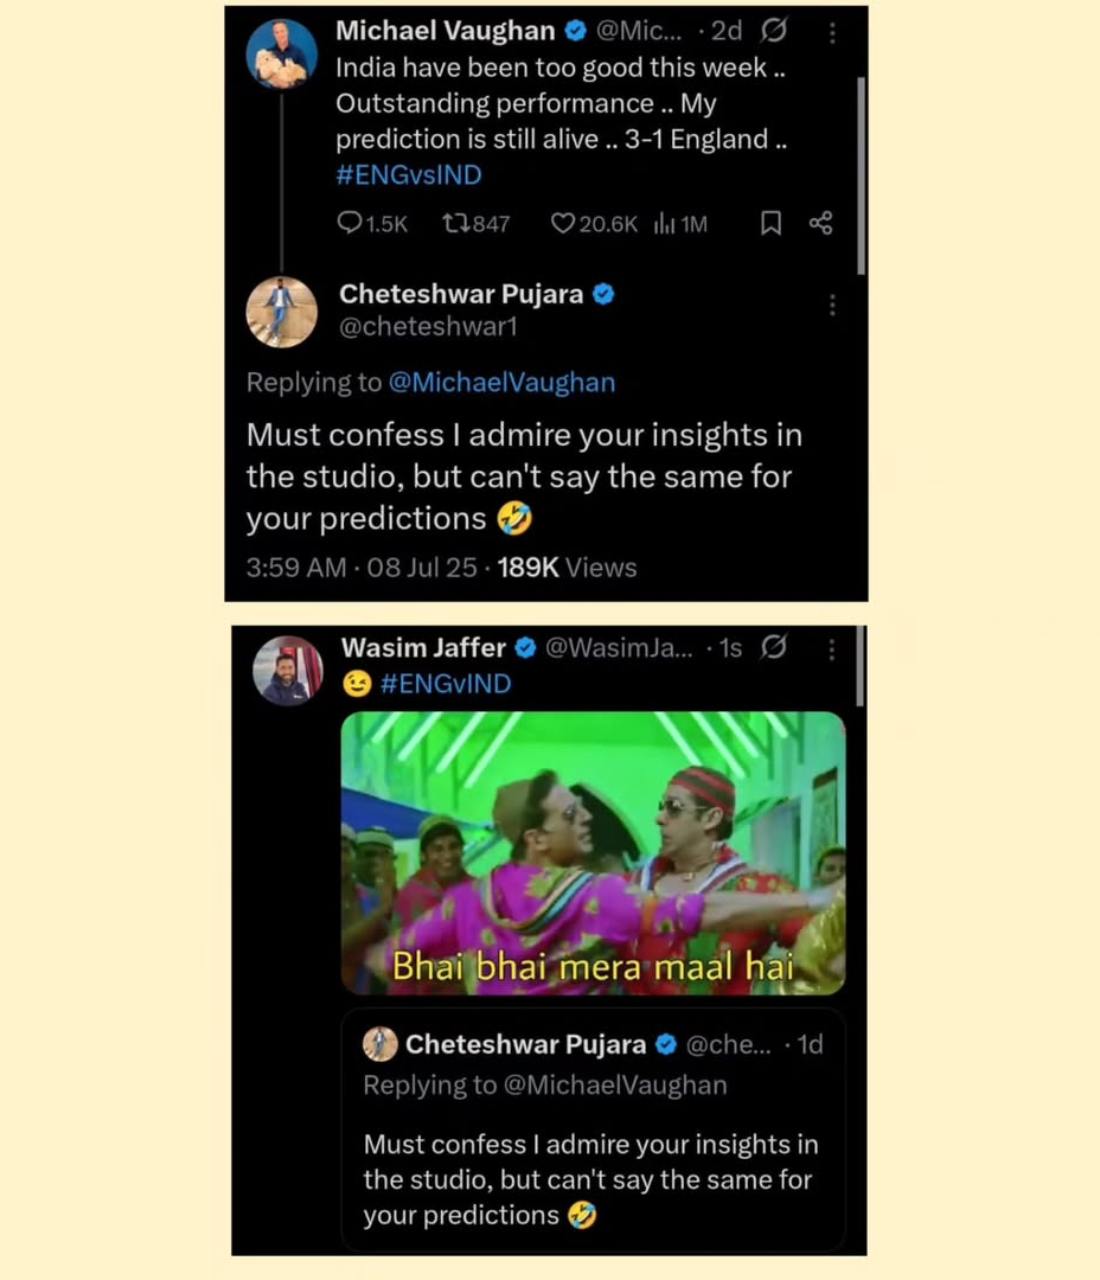Open view analytics on Vaughan's tweet

pos(665,223)
